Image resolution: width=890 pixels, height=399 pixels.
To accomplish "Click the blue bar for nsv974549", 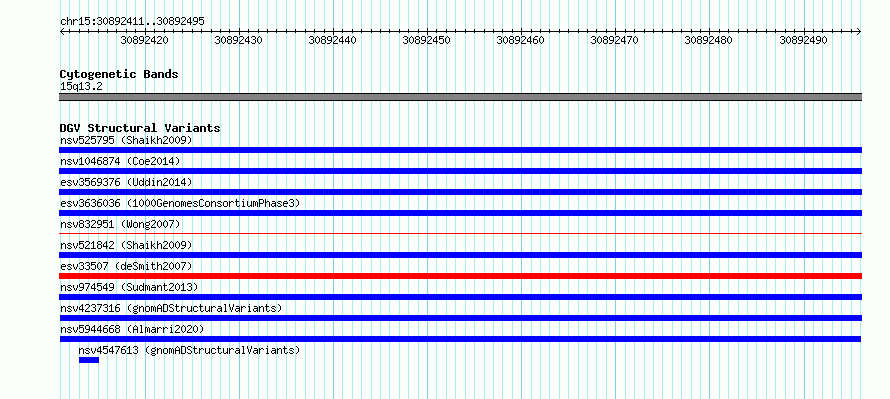I will tap(460, 297).
